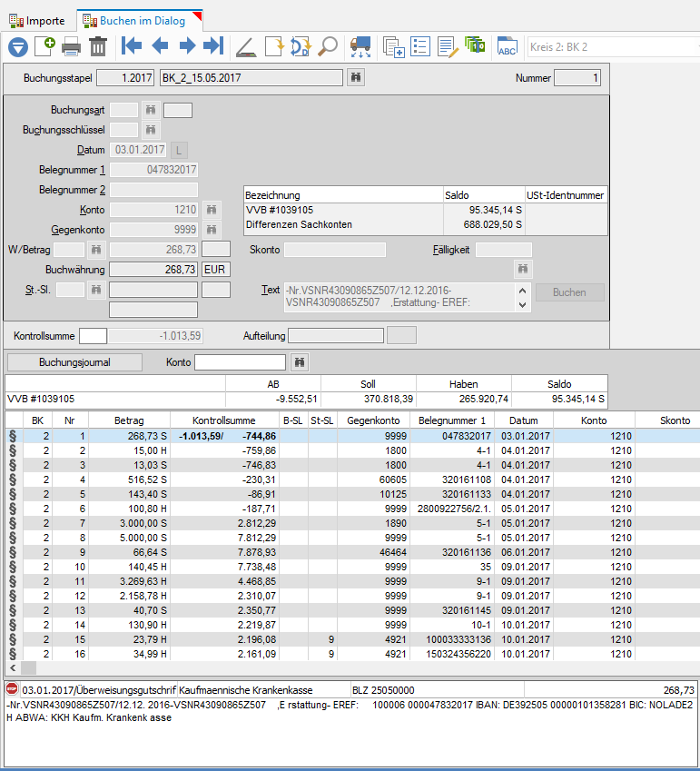Click binoculars lookup beside St.-Sl.
Image resolution: width=700 pixels, height=771 pixels.
pos(96,290)
